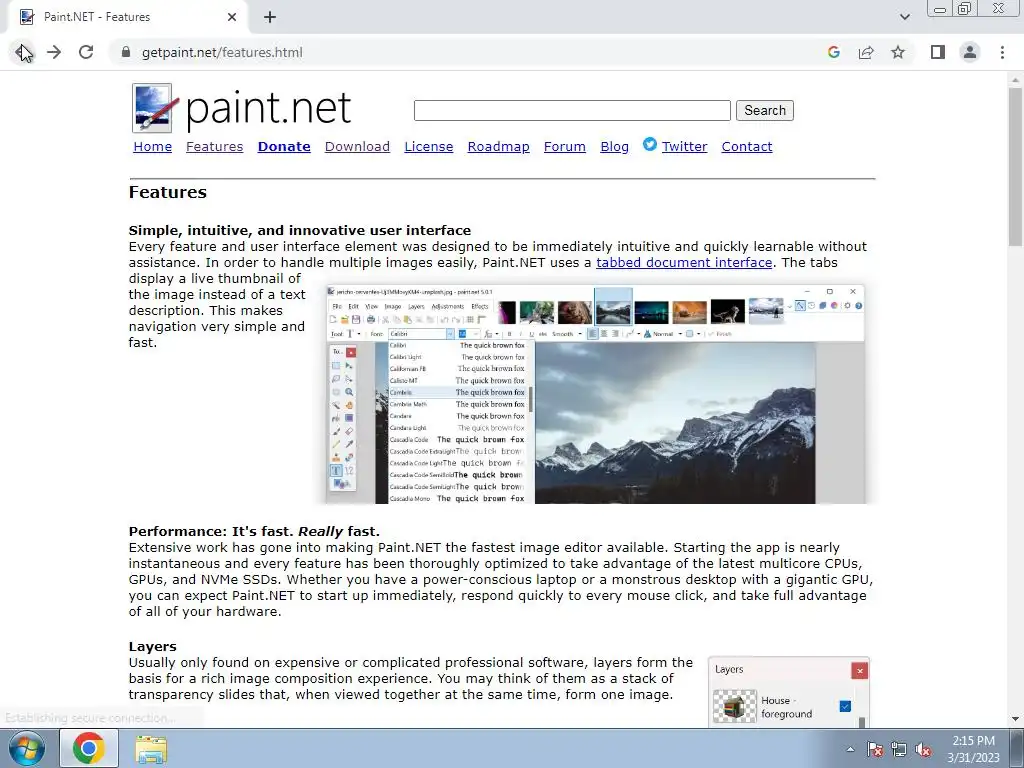Click the paint.net logo image

[x=242, y=108]
